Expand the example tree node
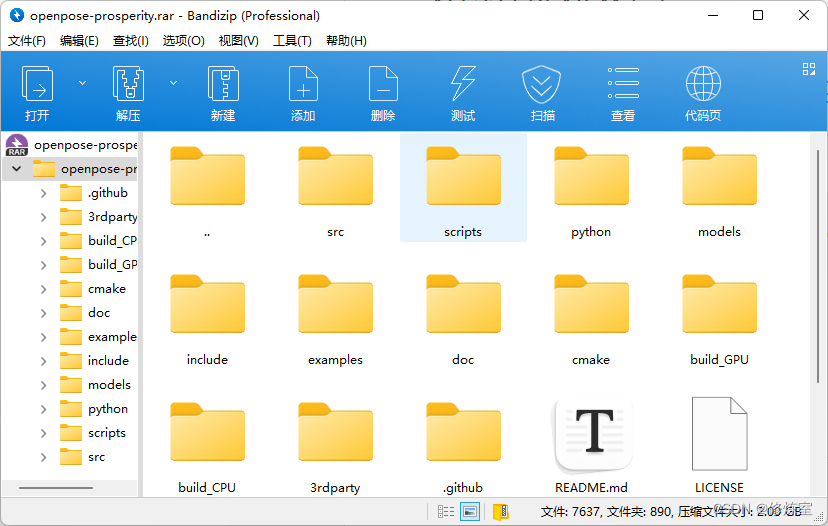The image size is (828, 526). [x=43, y=337]
